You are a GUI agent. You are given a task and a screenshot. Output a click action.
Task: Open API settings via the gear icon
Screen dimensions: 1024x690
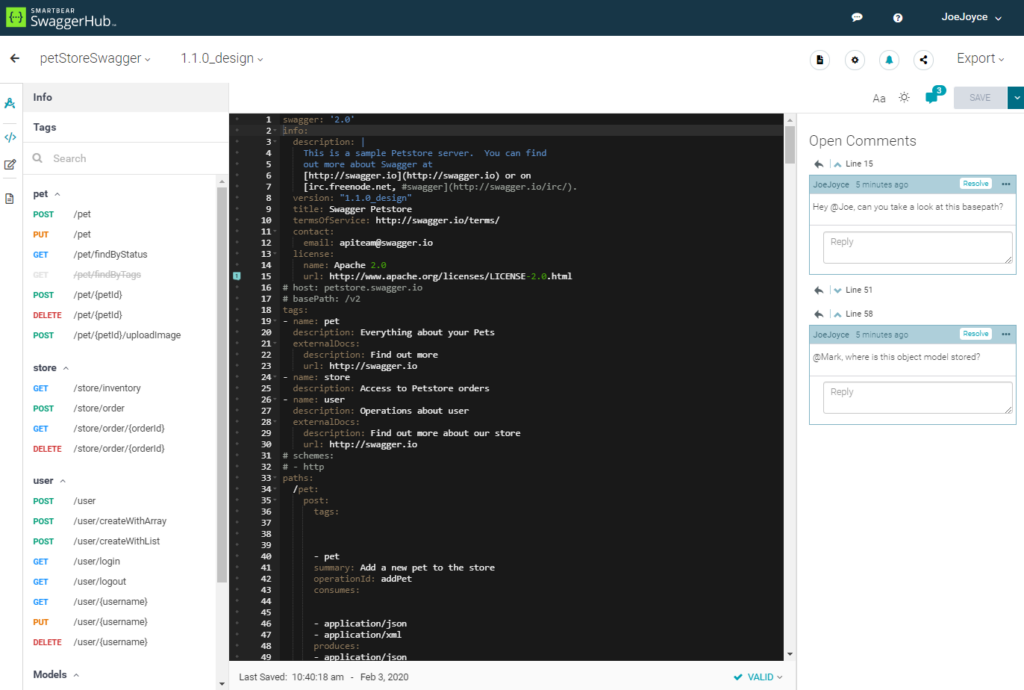[x=854, y=60]
